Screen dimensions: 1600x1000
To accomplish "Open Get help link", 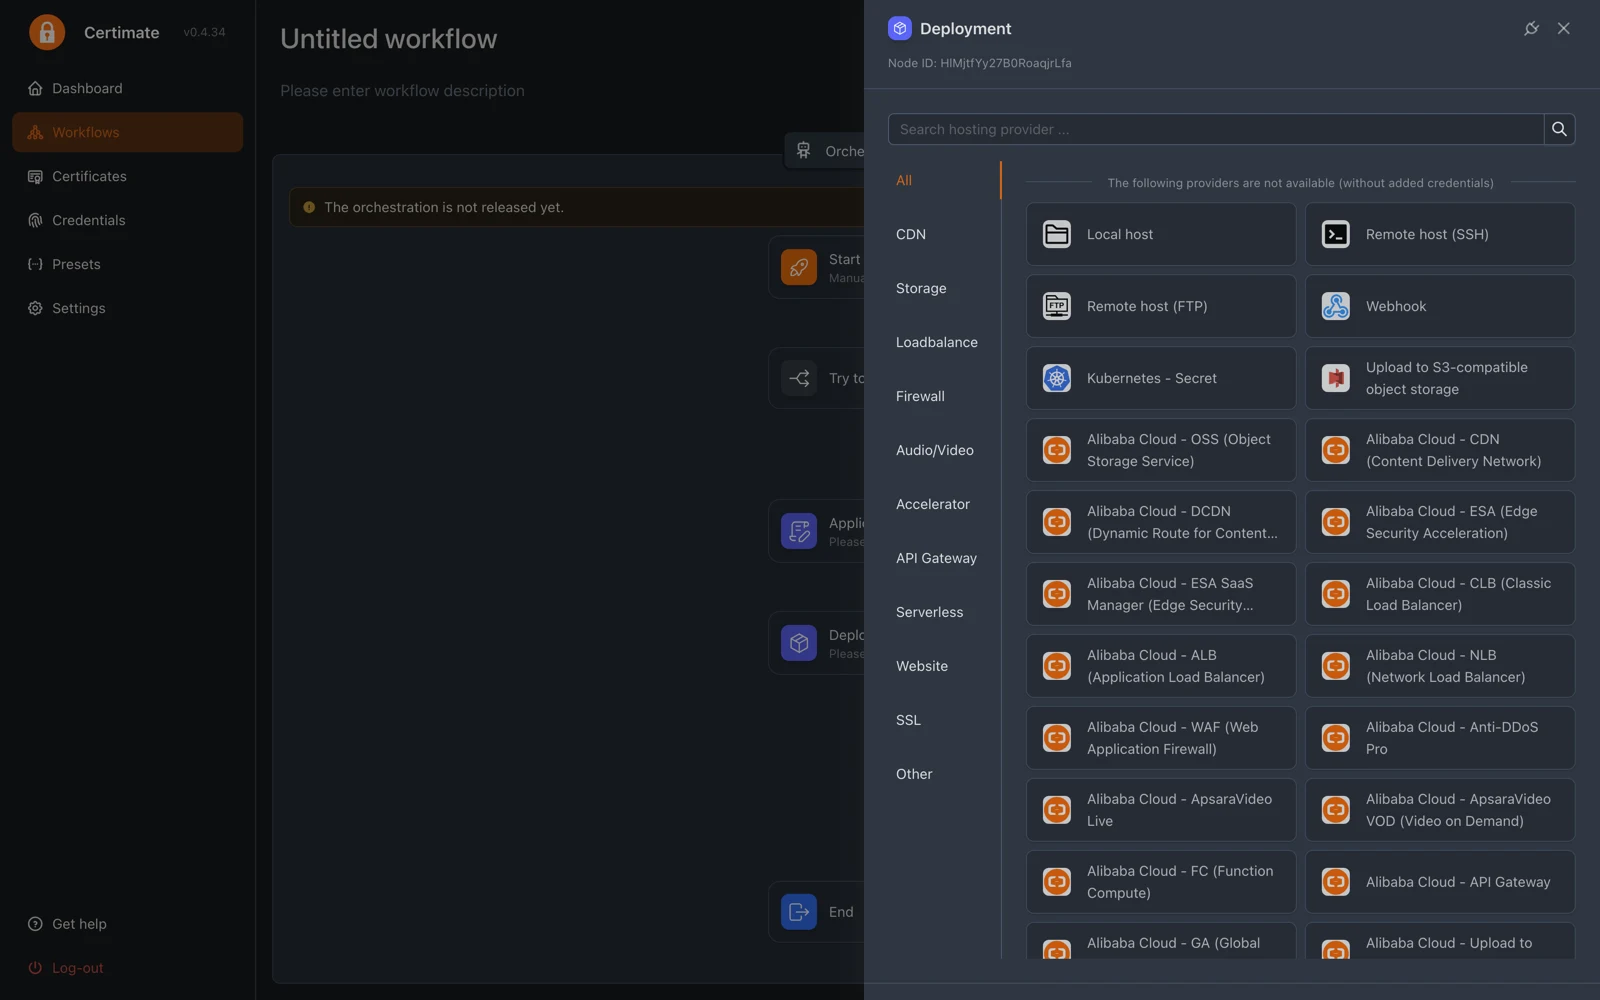I will 128,924.
